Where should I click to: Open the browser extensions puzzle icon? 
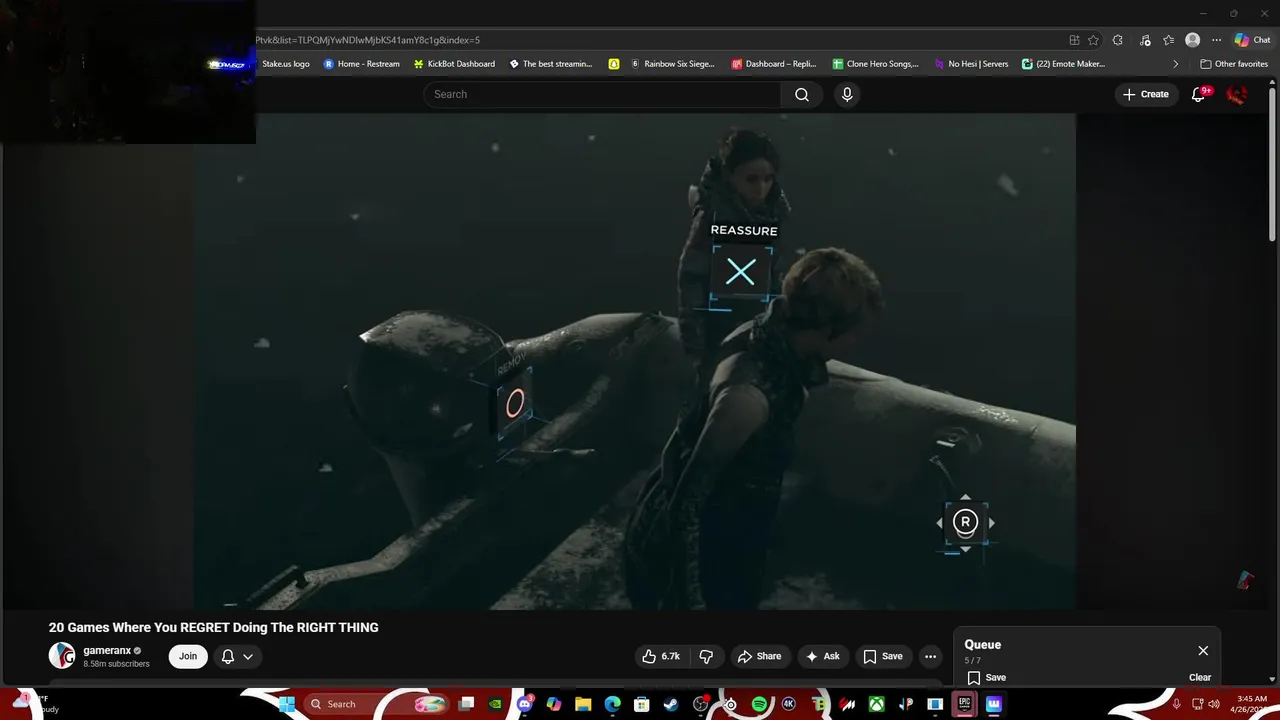(1118, 40)
